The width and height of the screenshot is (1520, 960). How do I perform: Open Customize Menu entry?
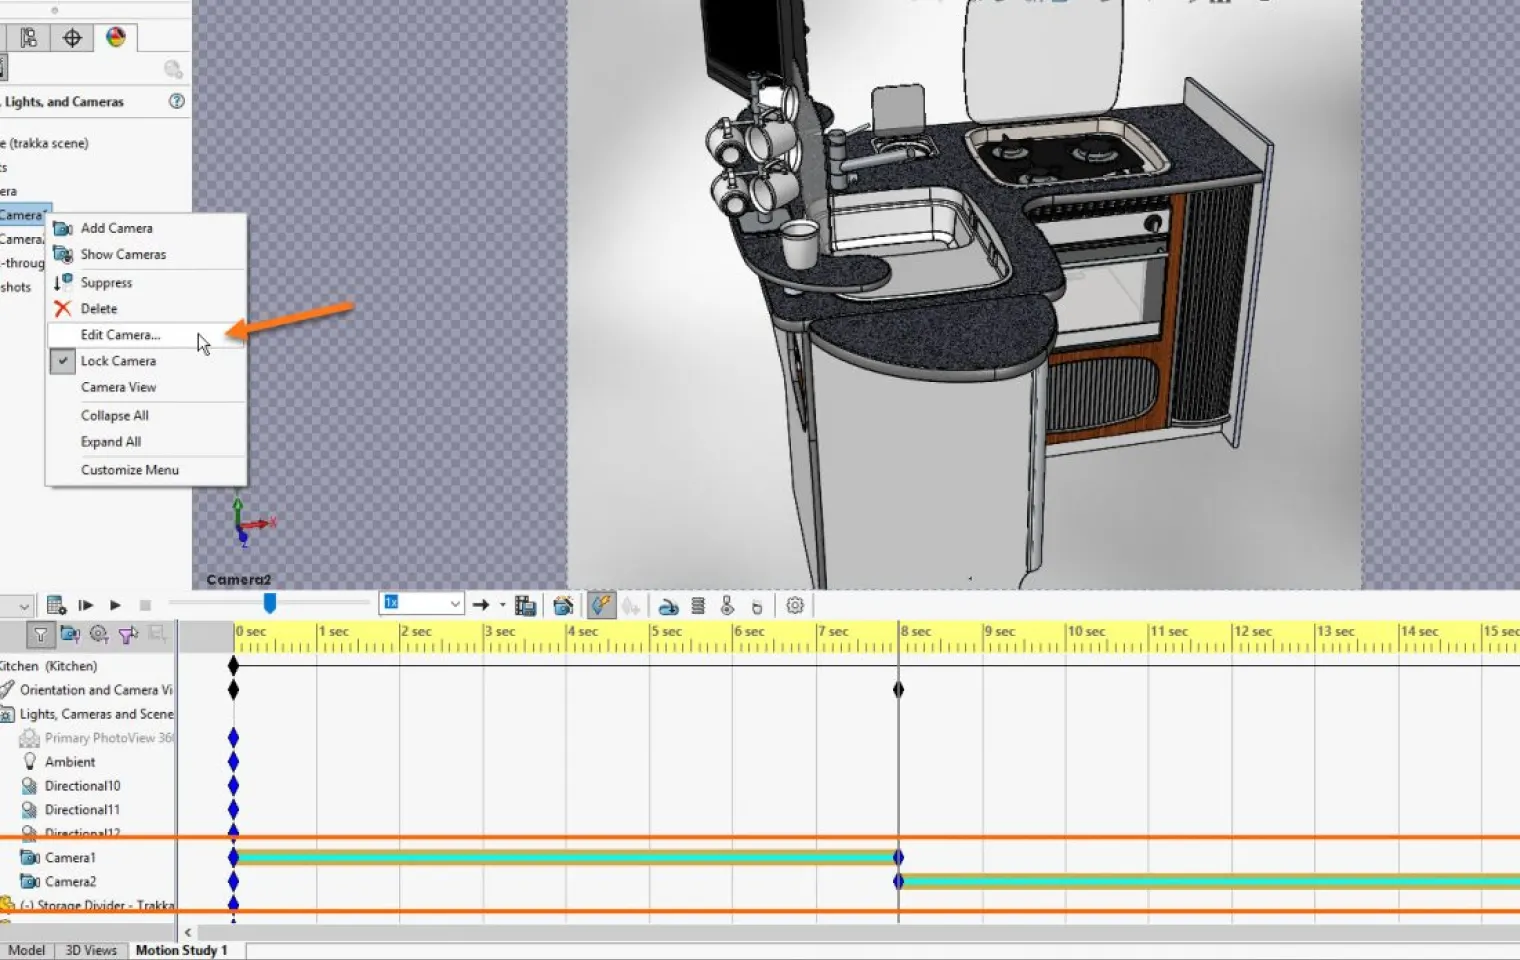147,470
